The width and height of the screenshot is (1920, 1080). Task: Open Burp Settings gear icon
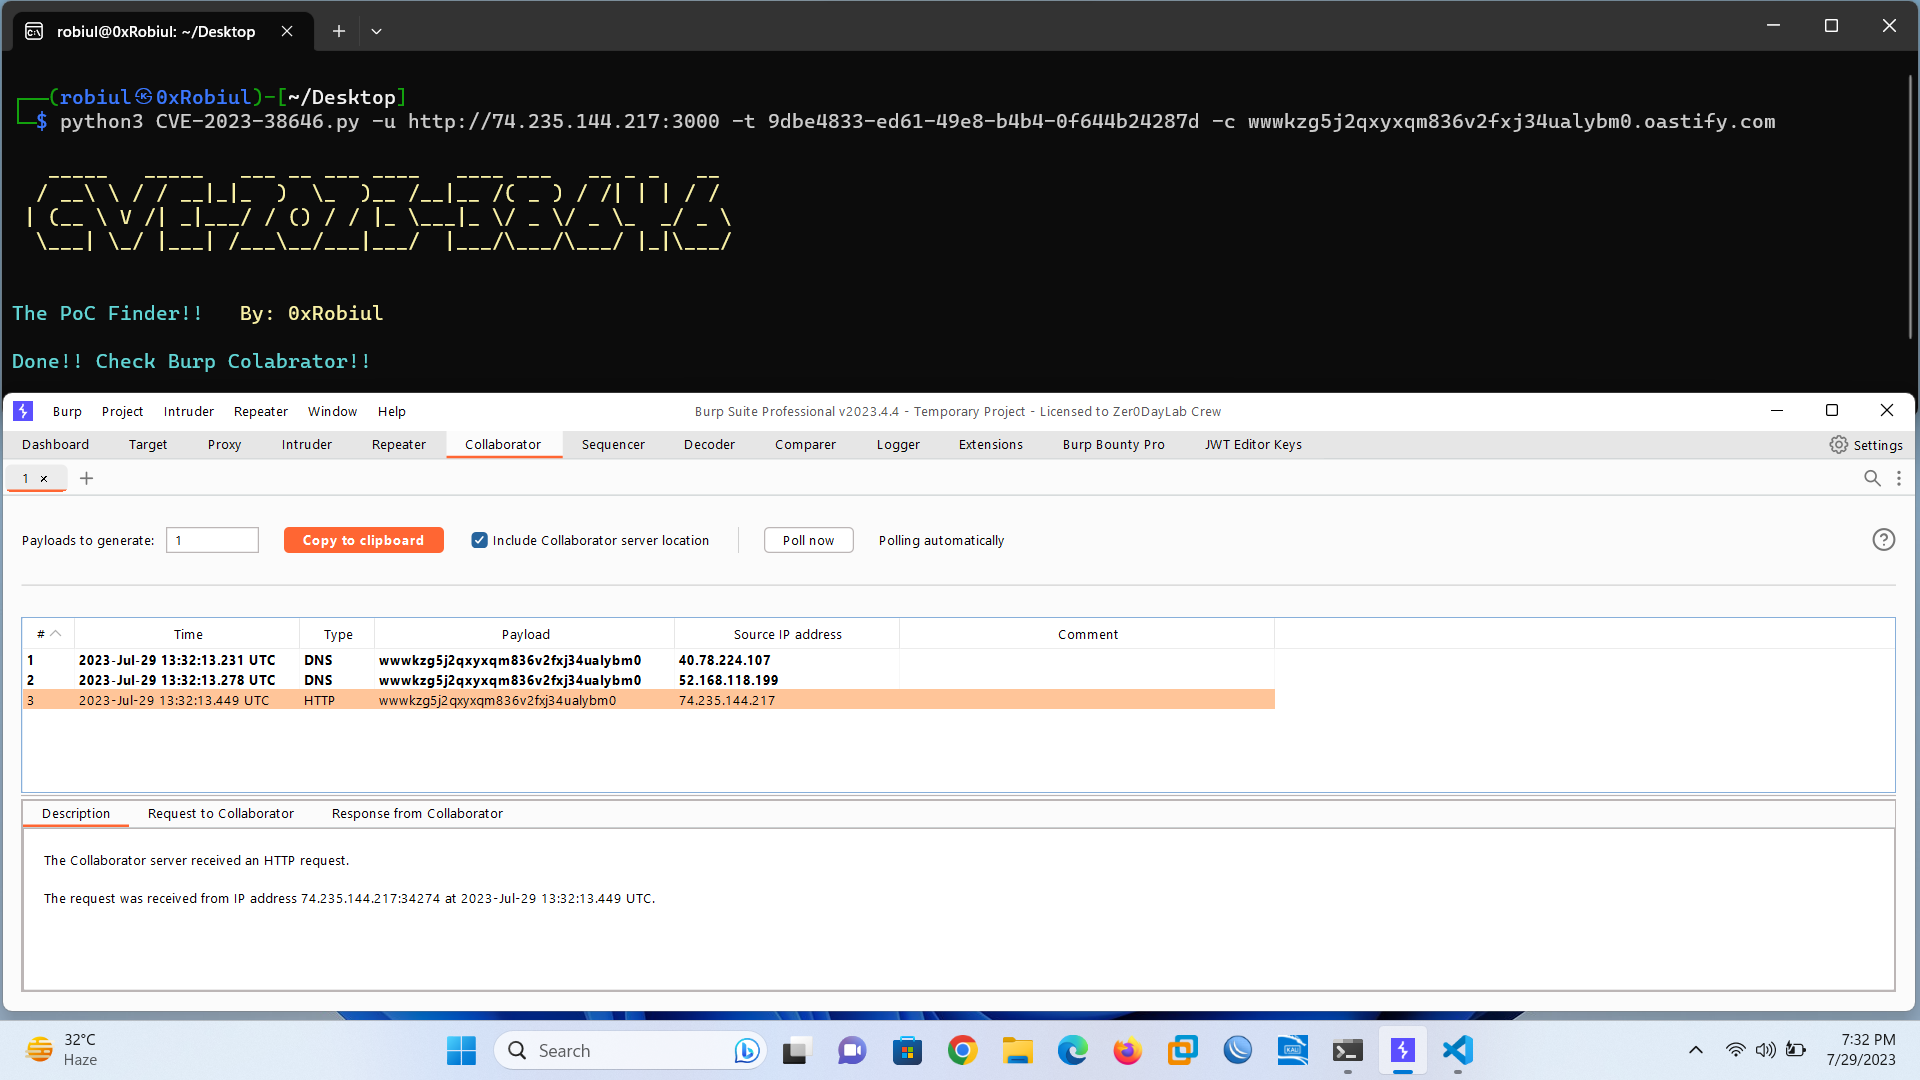click(1838, 445)
